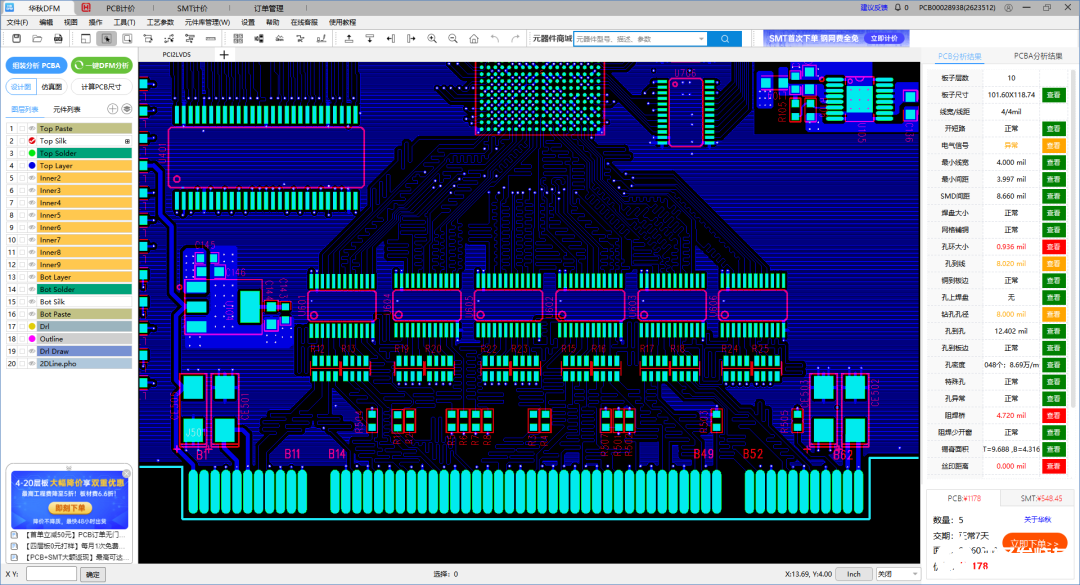
Task: Open the Inch units dropdown
Action: point(855,573)
